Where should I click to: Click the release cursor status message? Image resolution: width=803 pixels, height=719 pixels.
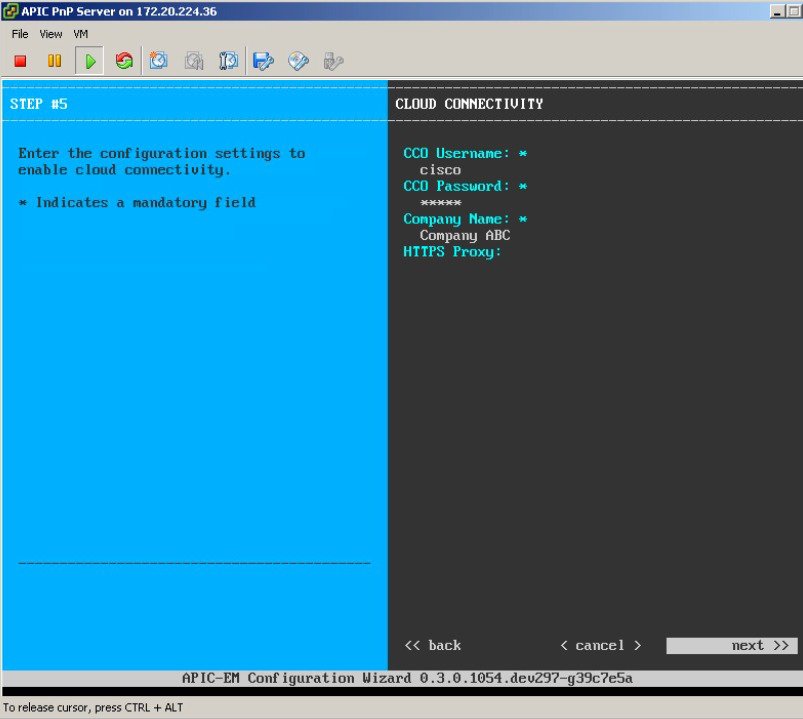point(93,708)
